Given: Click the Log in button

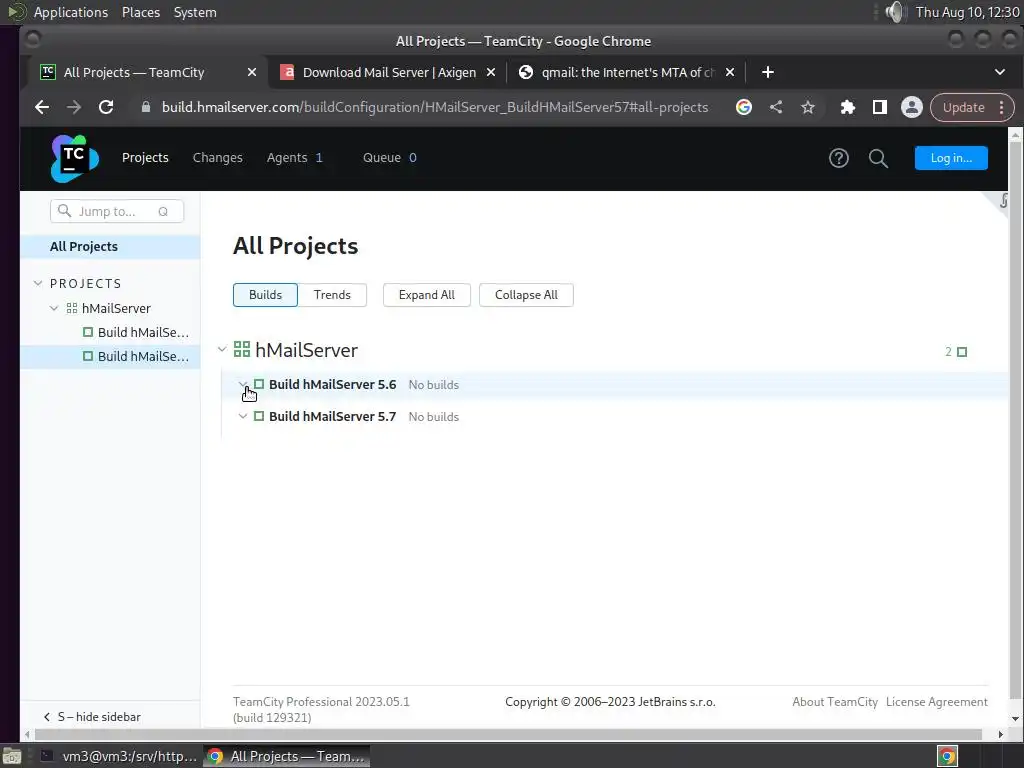Looking at the screenshot, I should point(951,158).
